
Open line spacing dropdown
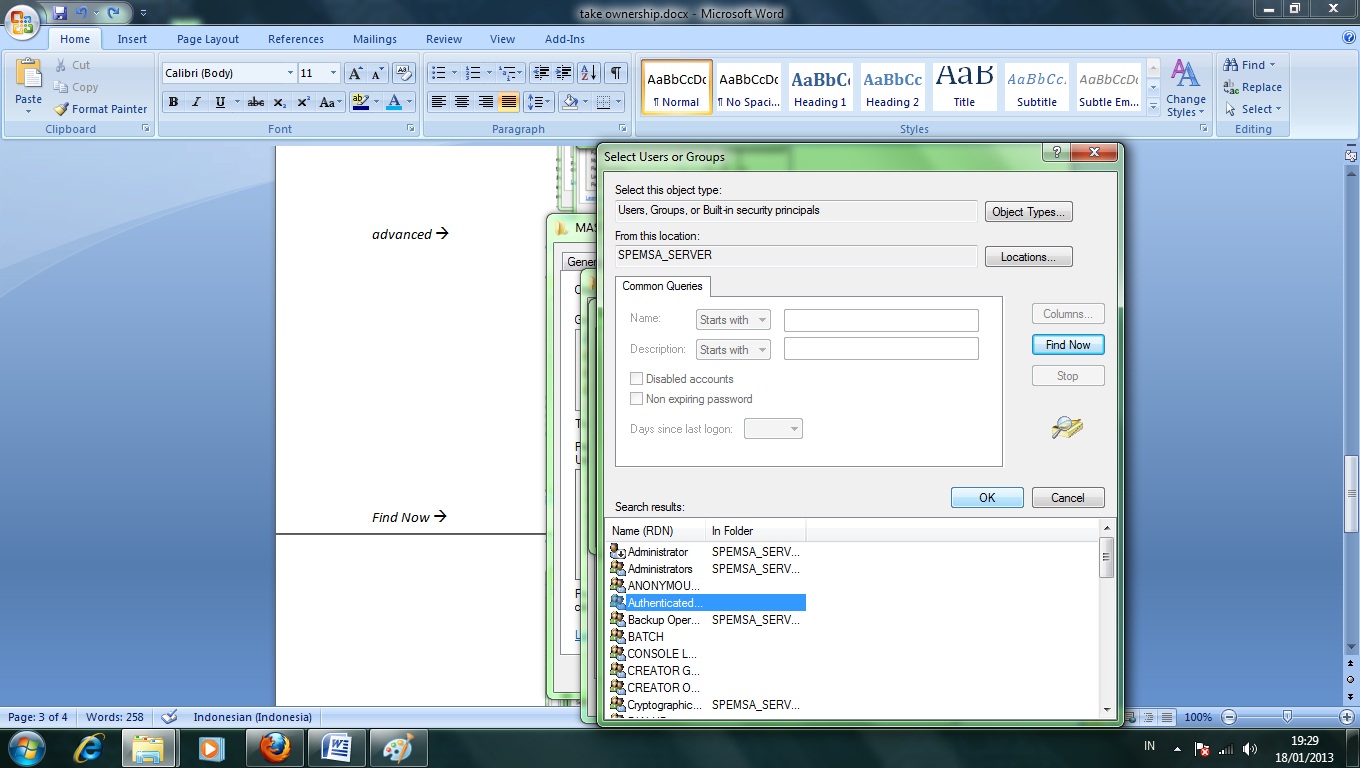click(x=539, y=102)
